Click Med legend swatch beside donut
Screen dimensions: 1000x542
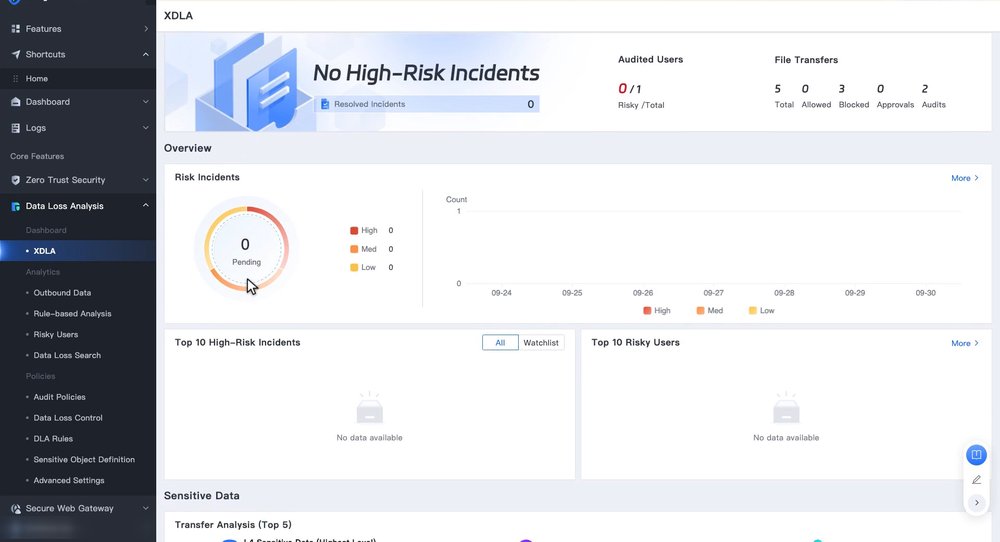(354, 249)
